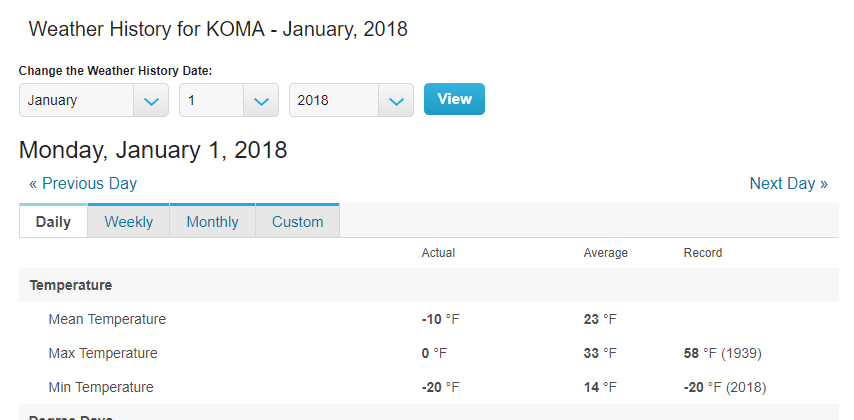
Task: Switch to the Weekly tab
Action: pos(129,222)
